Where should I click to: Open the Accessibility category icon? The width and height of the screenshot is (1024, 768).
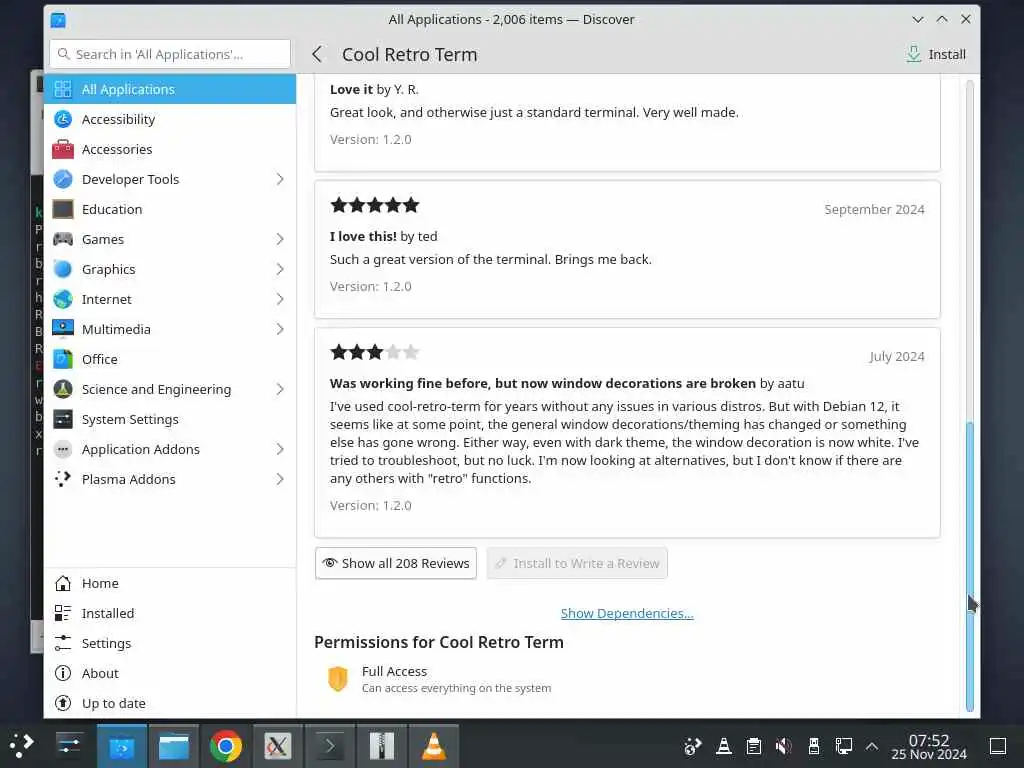click(x=63, y=119)
